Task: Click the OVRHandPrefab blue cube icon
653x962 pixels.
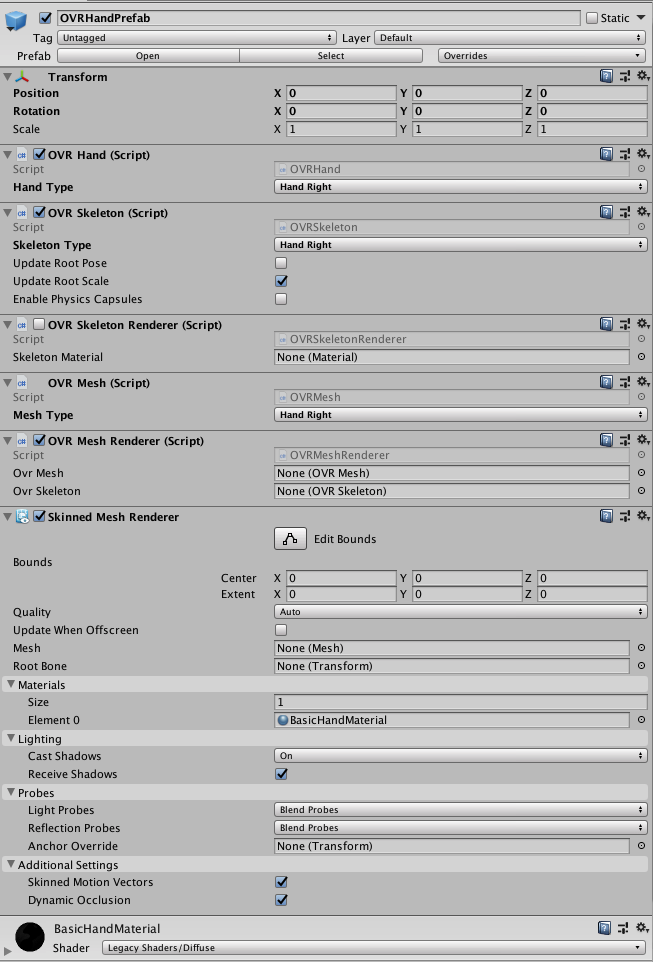Action: (x=15, y=20)
